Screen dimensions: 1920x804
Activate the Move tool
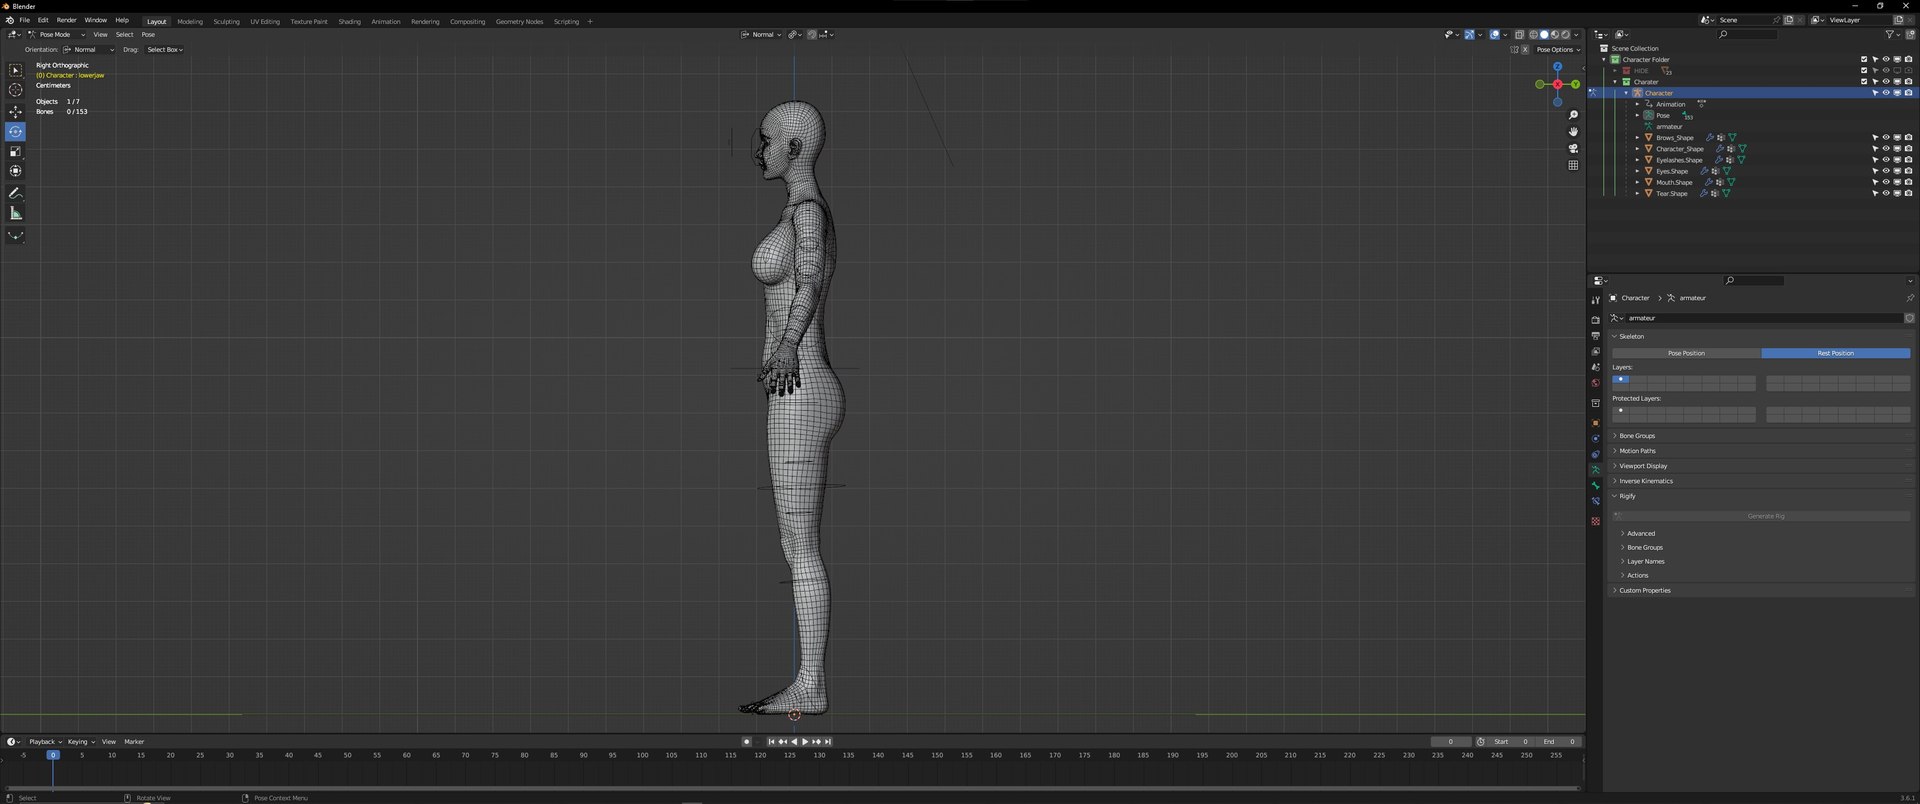(15, 112)
